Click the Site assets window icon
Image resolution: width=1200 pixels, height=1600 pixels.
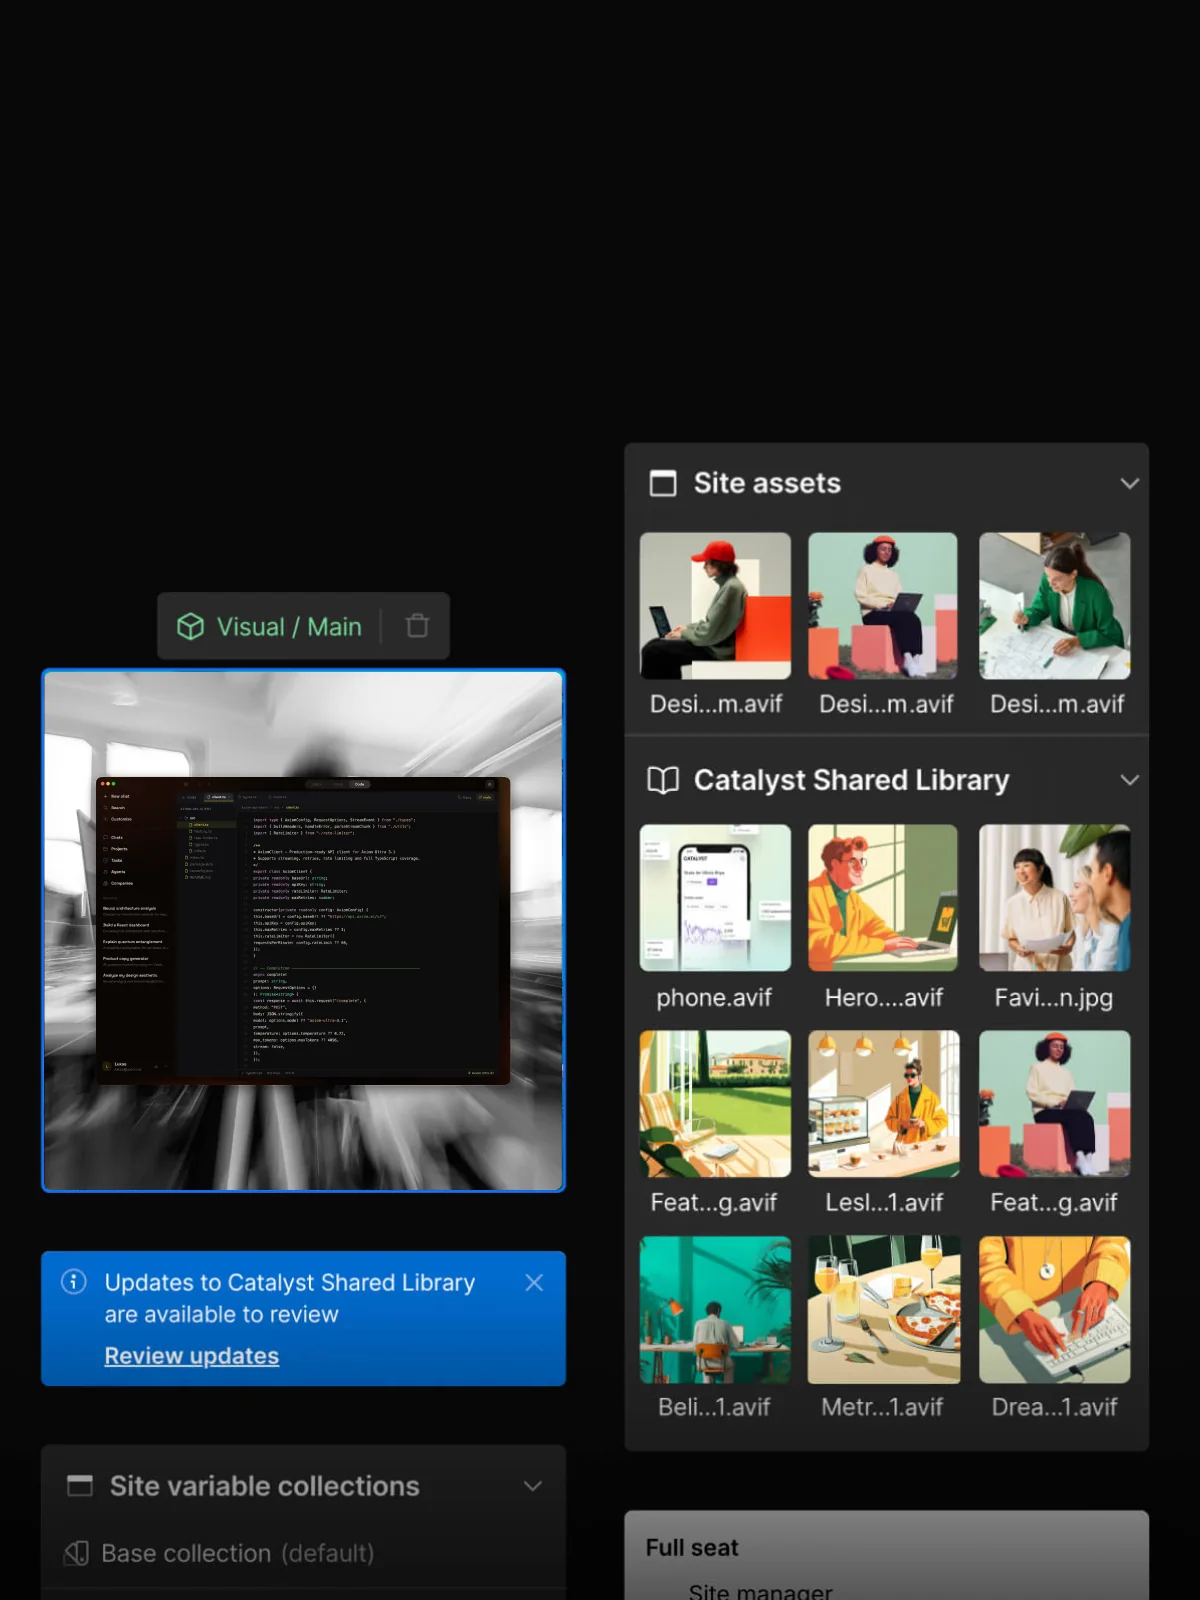(662, 483)
